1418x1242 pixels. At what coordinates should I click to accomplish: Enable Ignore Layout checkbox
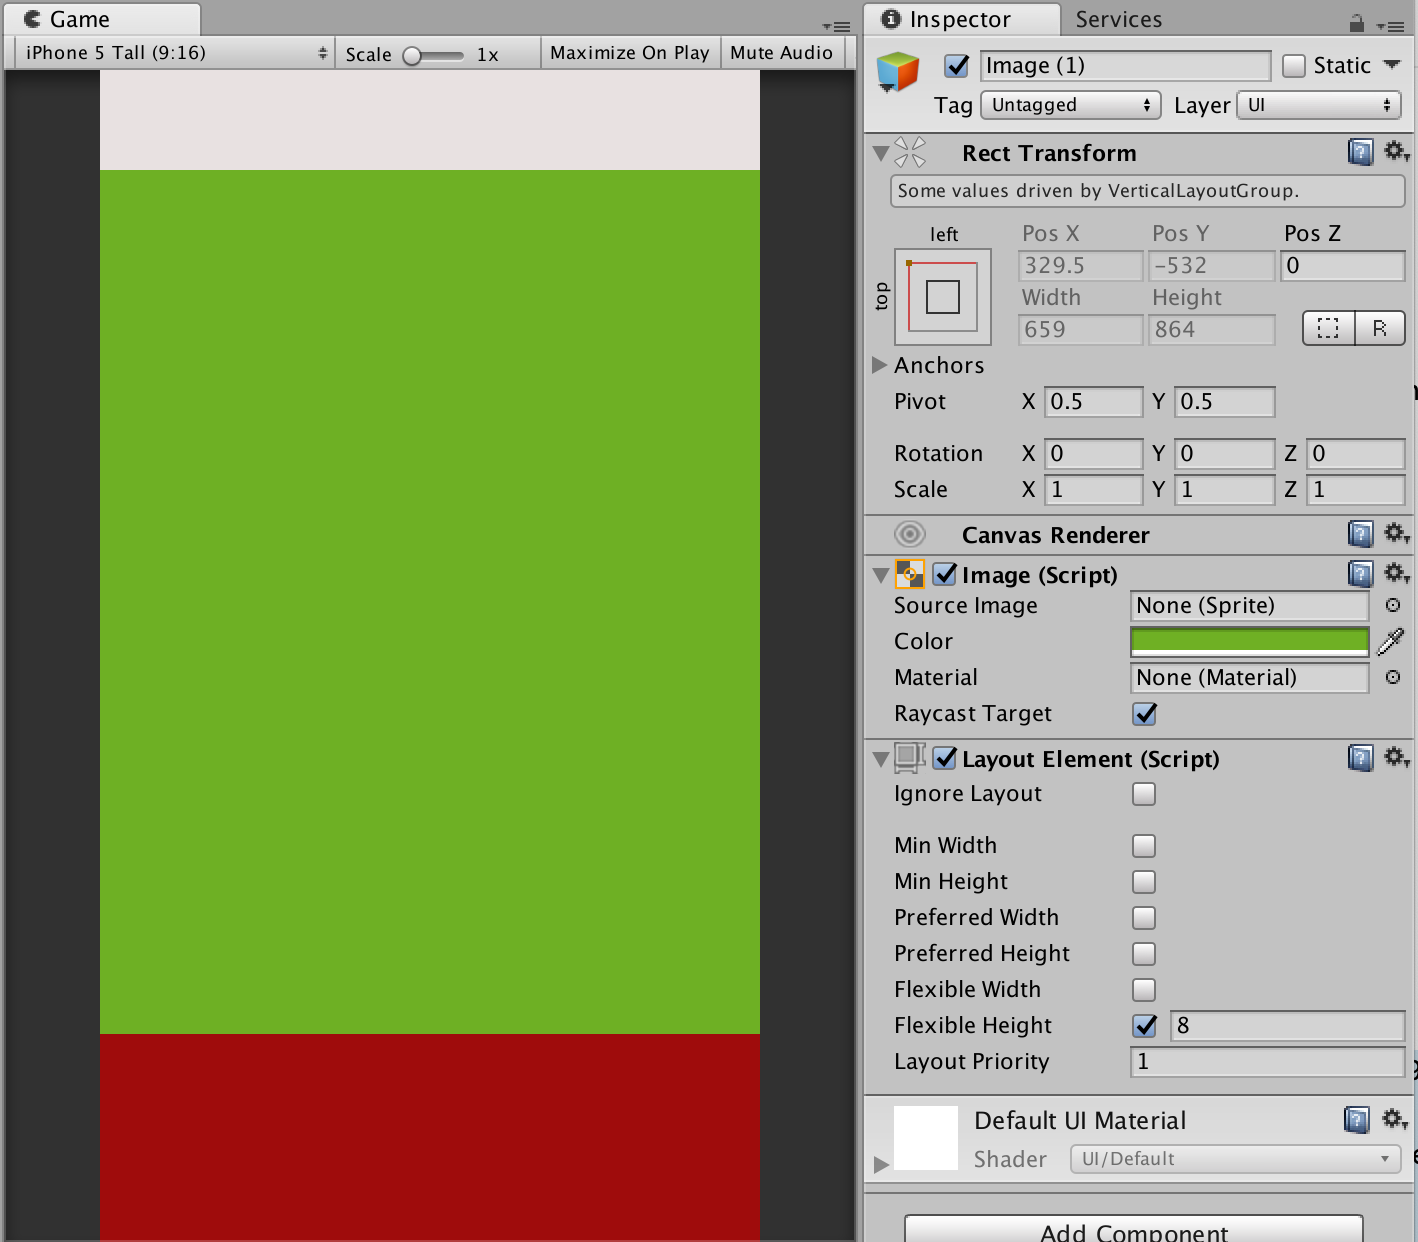click(x=1144, y=794)
